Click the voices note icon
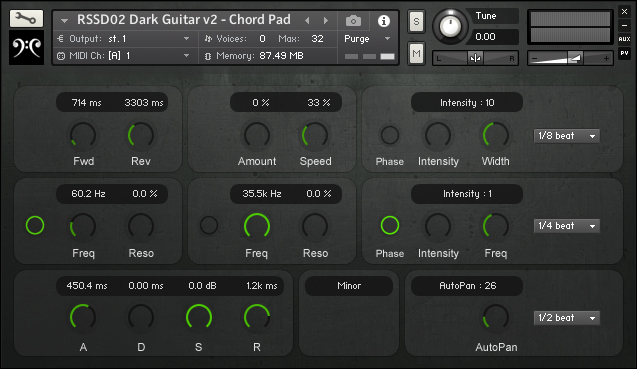This screenshot has width=637, height=369. (208, 39)
